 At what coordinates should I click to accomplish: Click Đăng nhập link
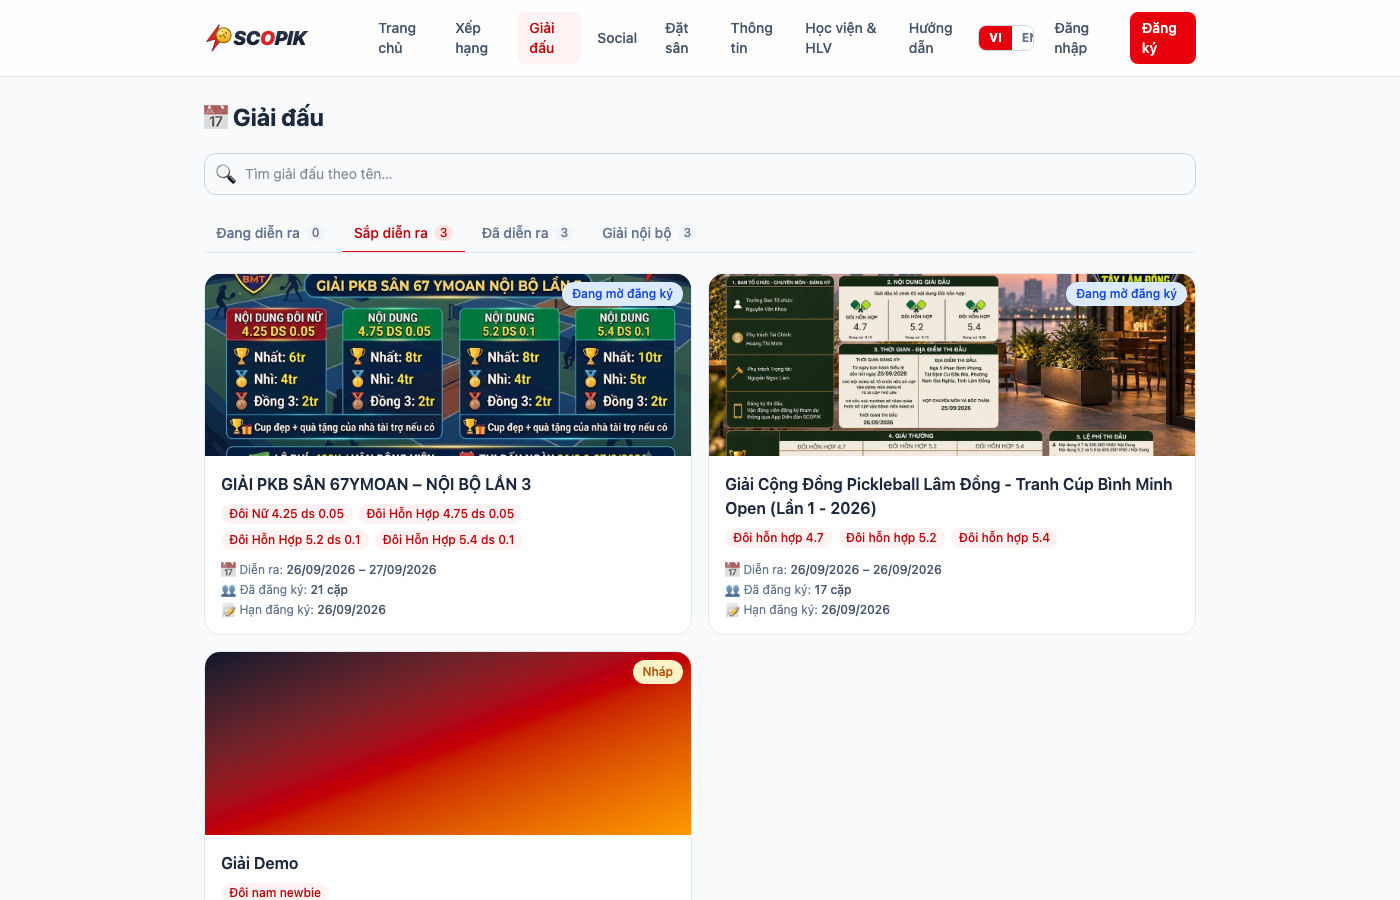pos(1072,38)
